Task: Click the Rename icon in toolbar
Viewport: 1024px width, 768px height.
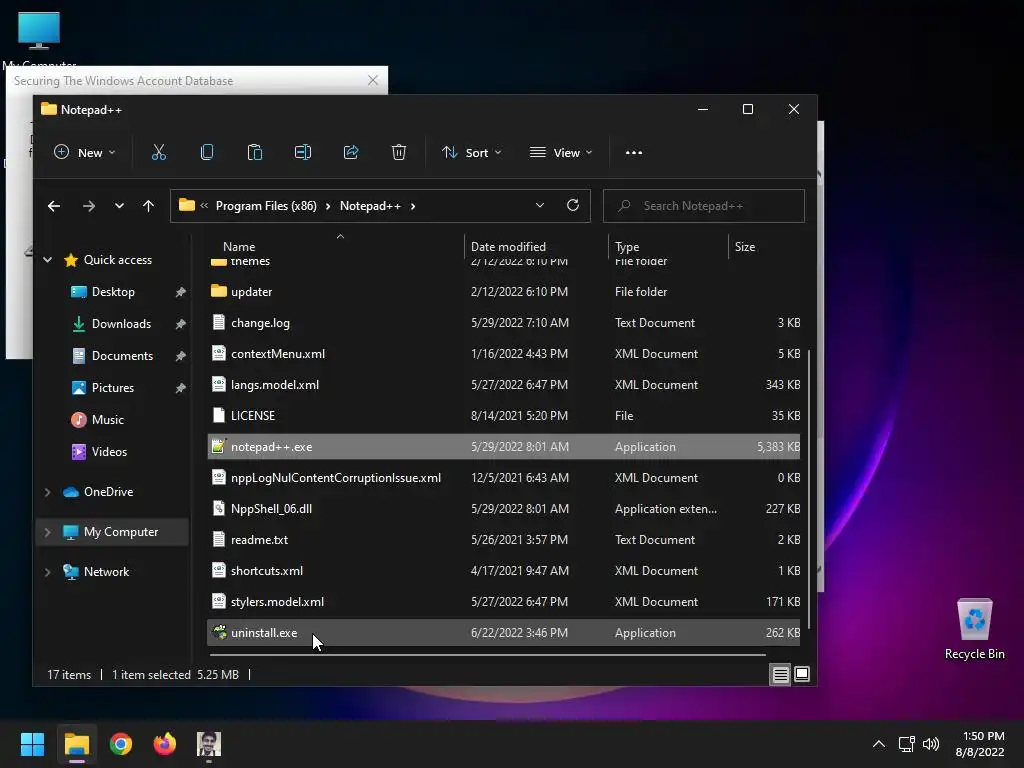Action: [x=303, y=152]
